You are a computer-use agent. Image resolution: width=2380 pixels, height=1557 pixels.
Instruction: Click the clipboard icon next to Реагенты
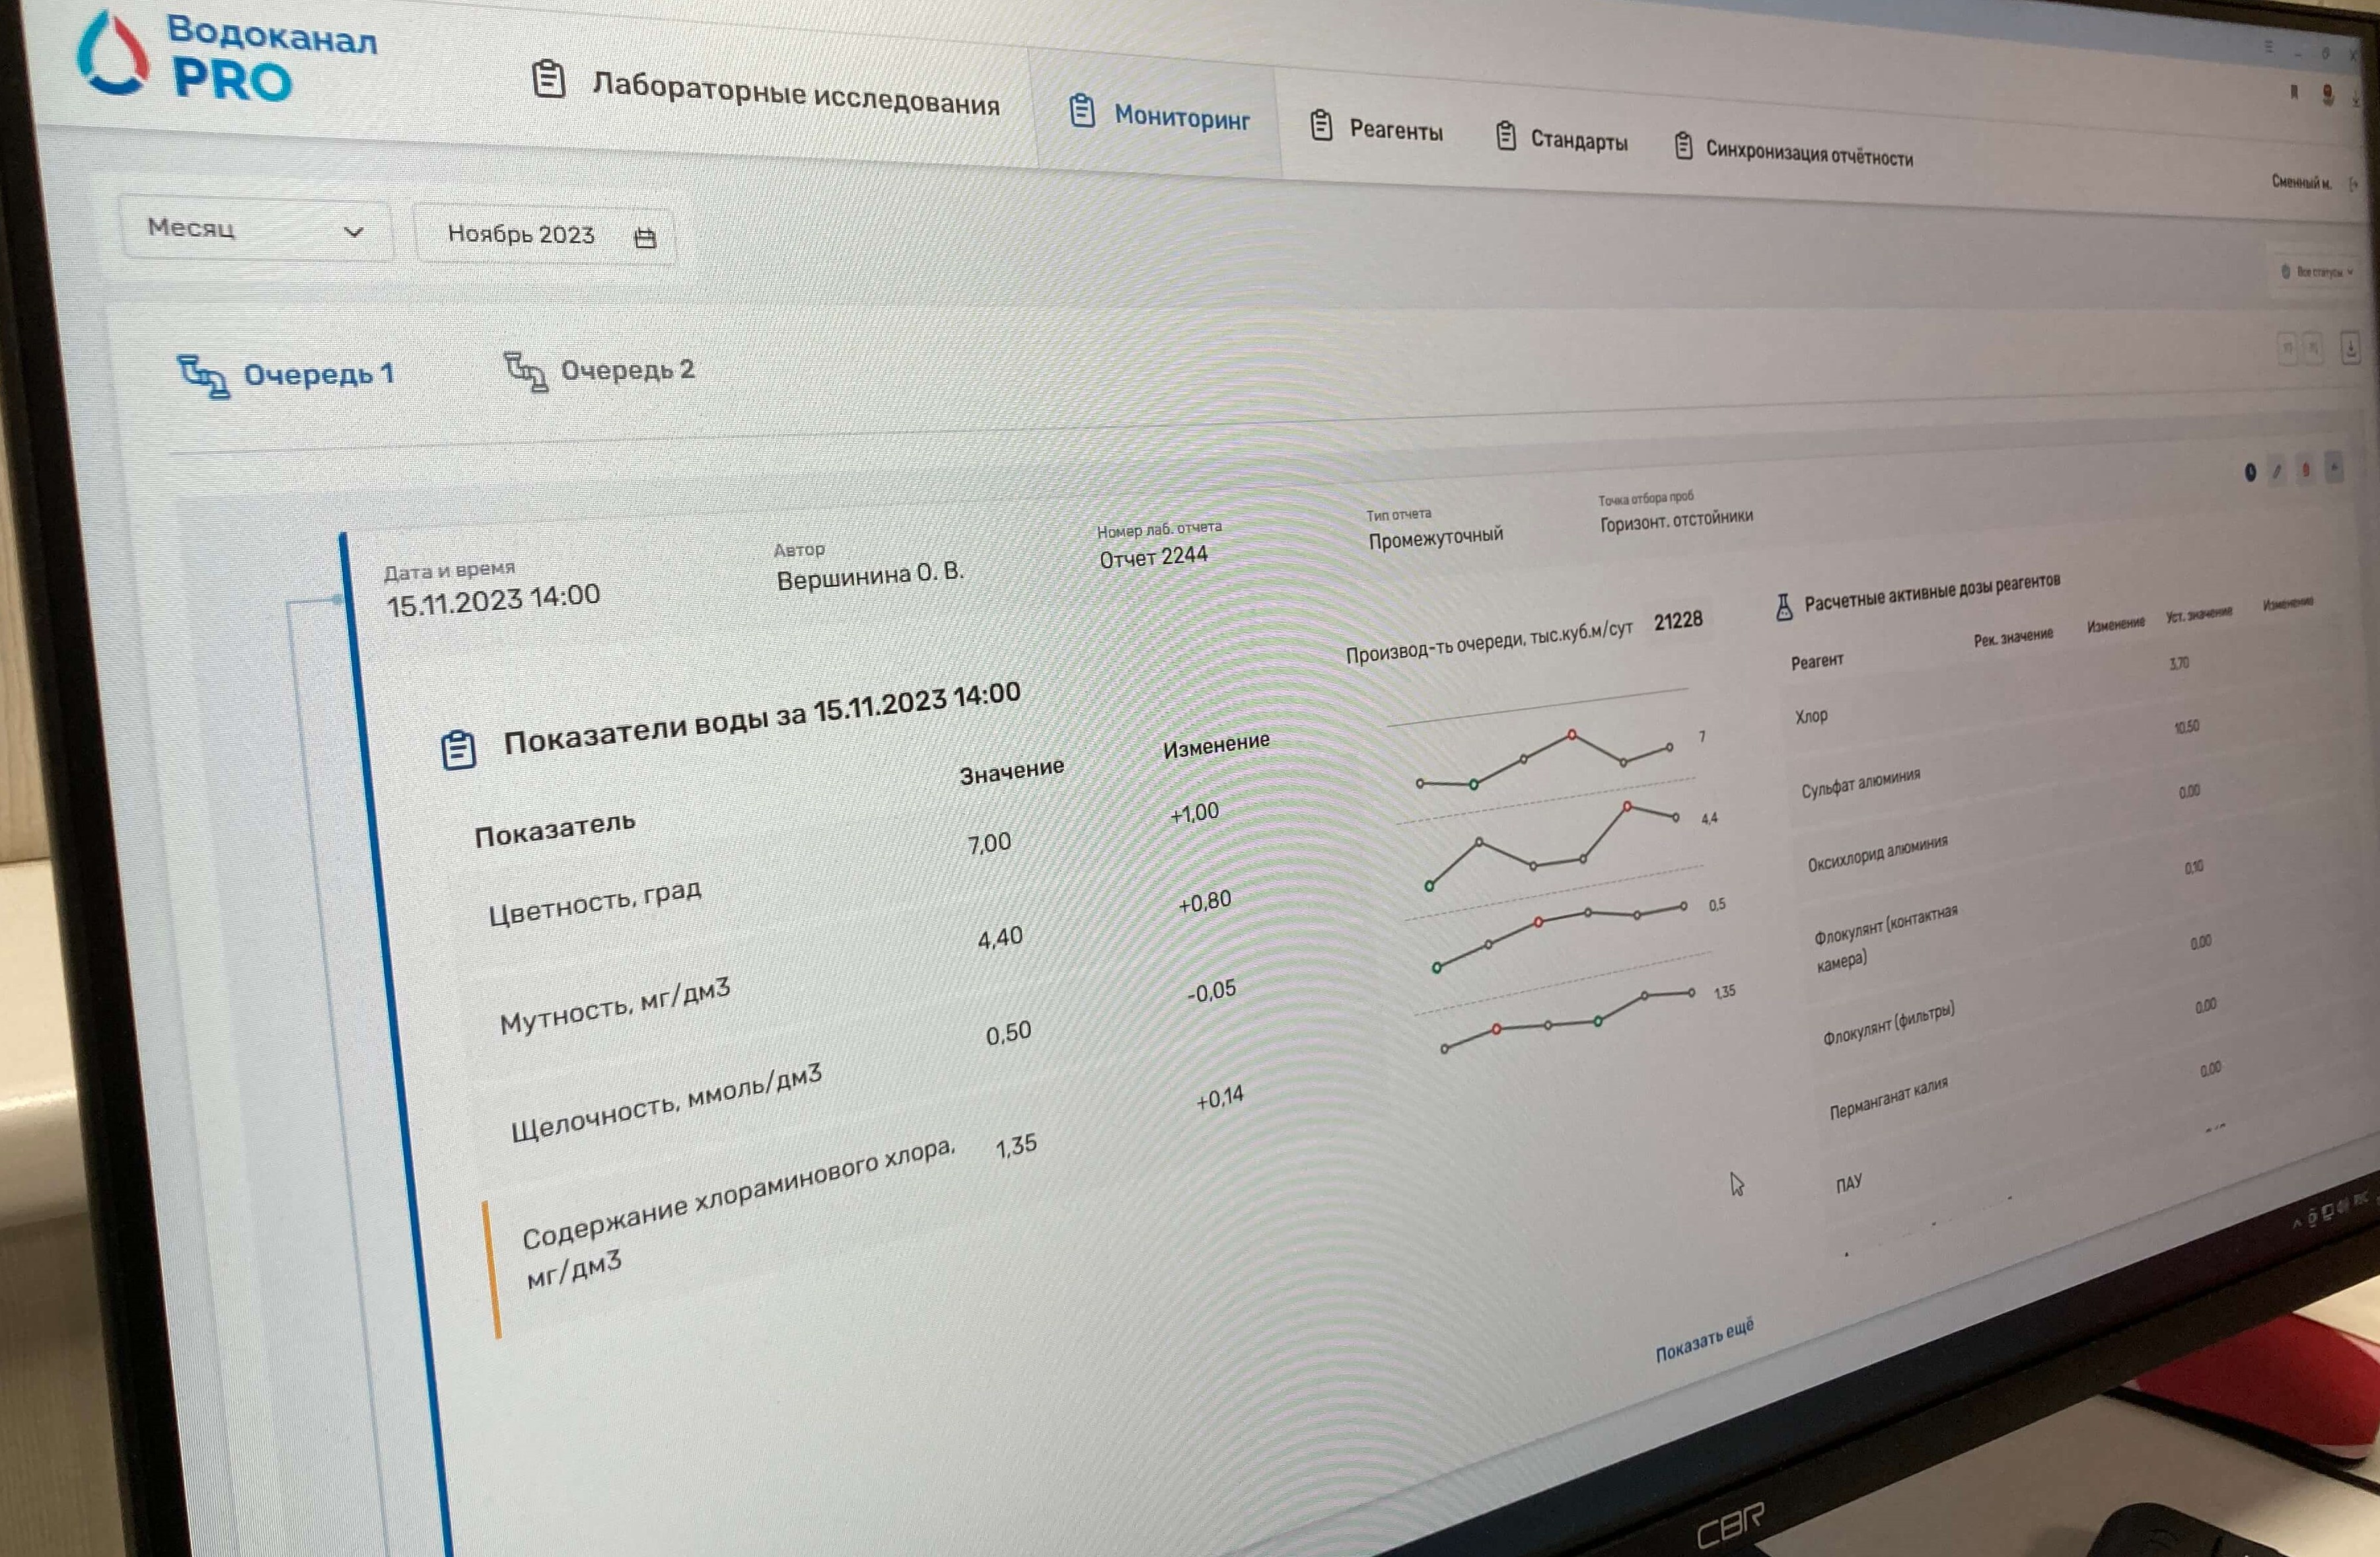[x=1321, y=125]
